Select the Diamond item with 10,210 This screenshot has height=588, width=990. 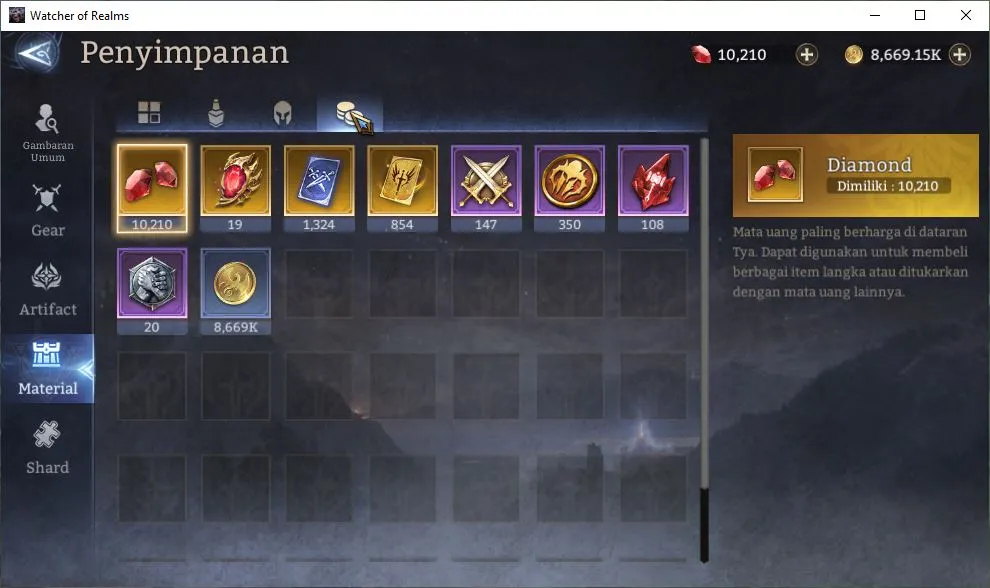tap(152, 188)
